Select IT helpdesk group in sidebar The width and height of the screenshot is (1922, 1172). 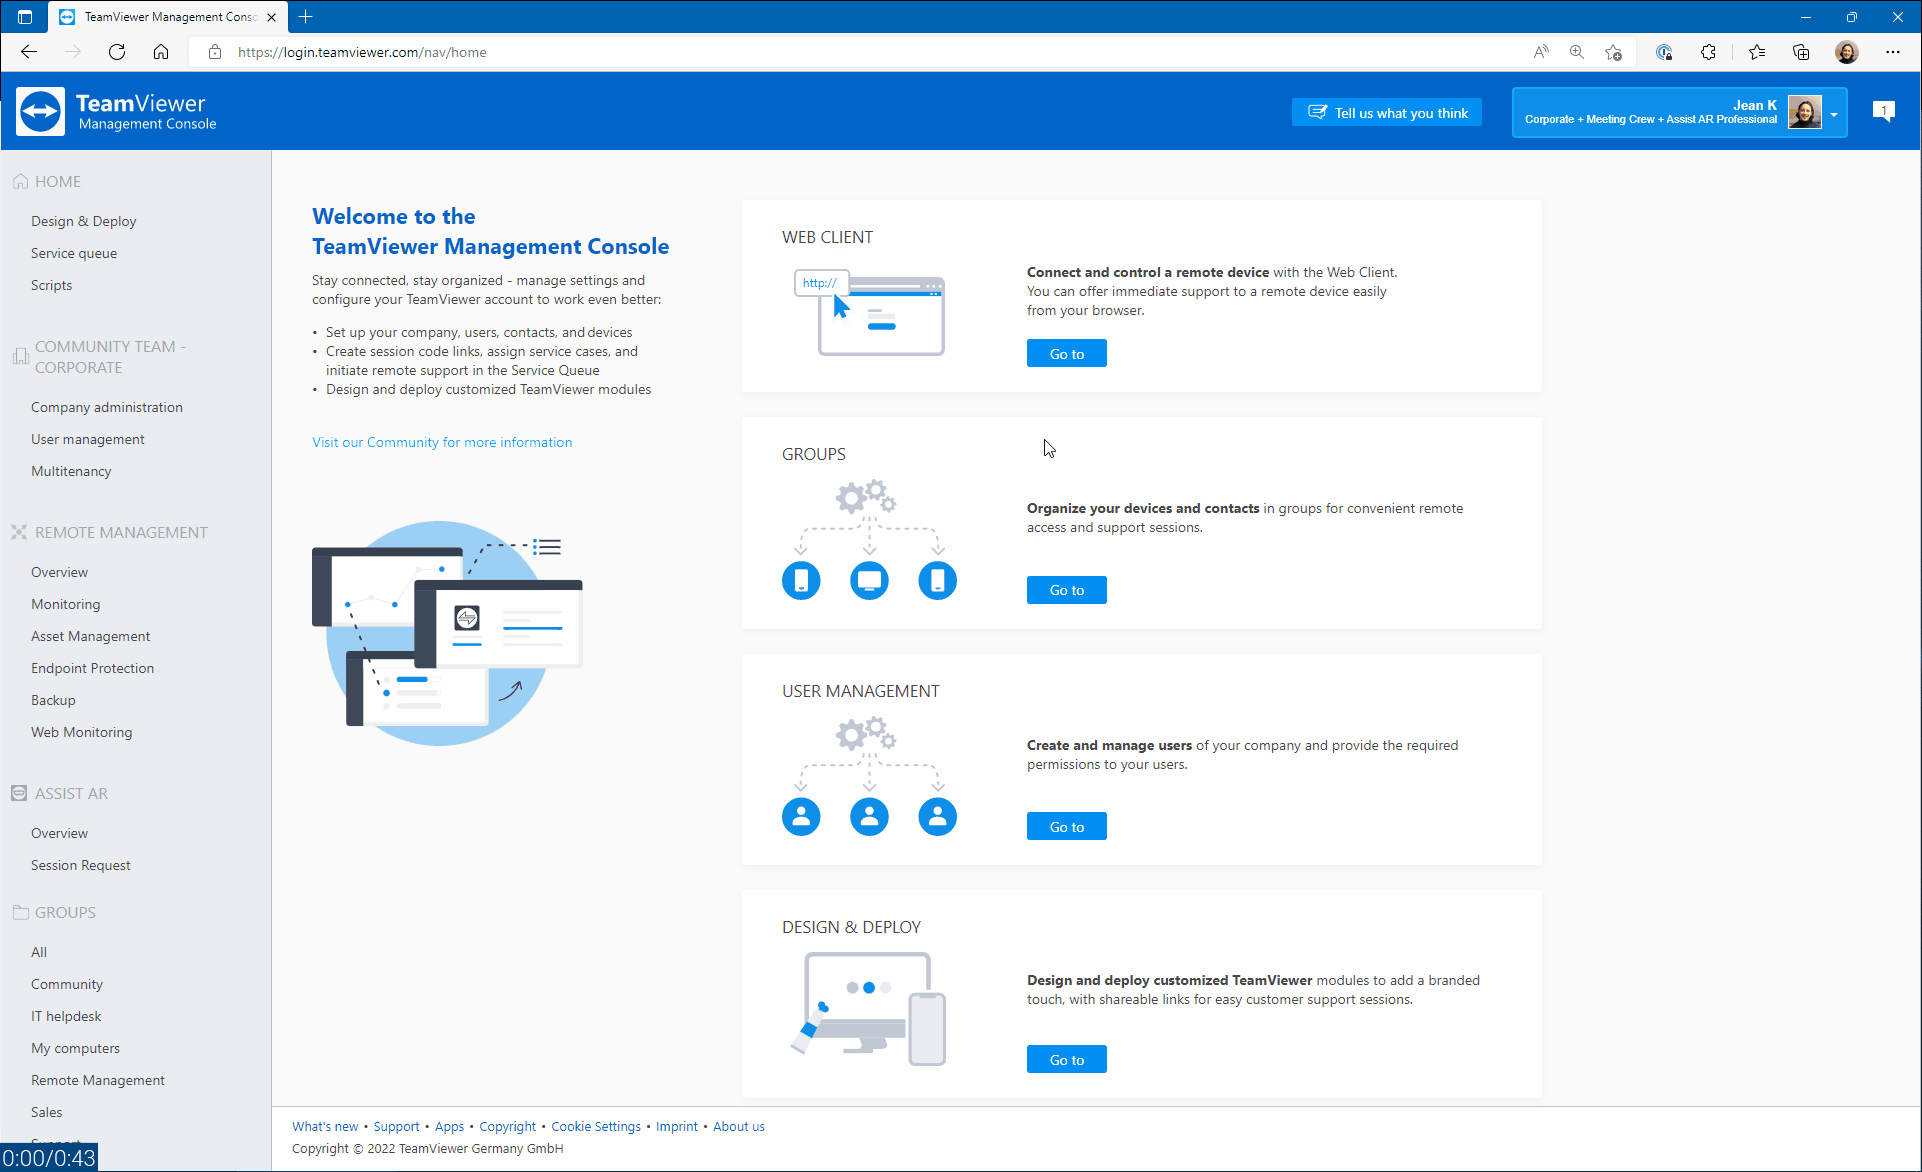point(67,1016)
